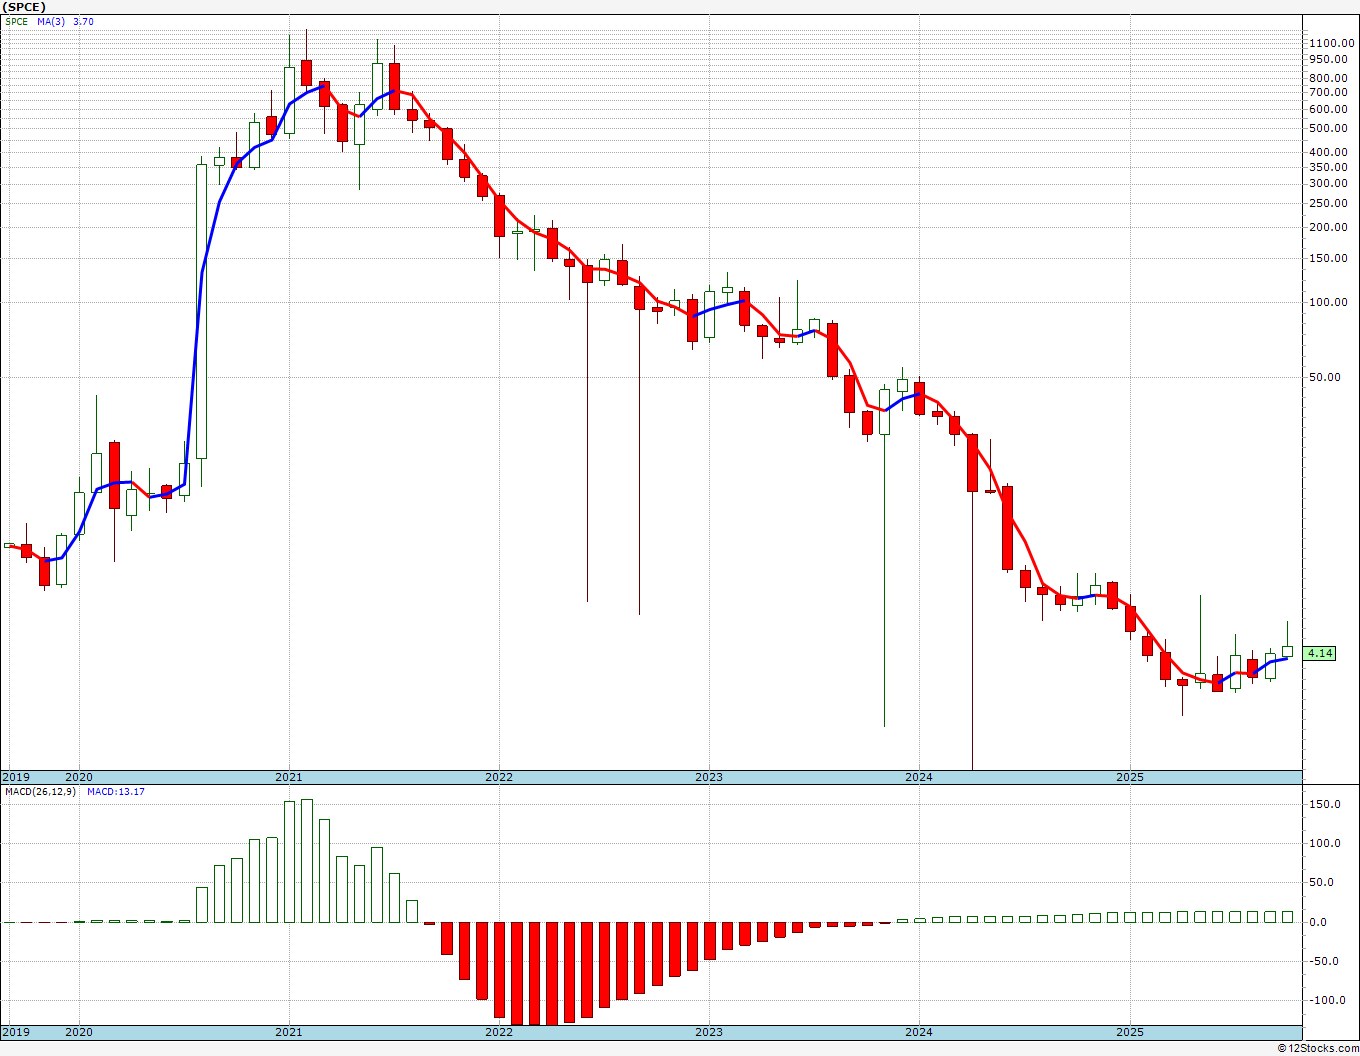Select 2023 on the MACD panel time axis

(708, 1032)
